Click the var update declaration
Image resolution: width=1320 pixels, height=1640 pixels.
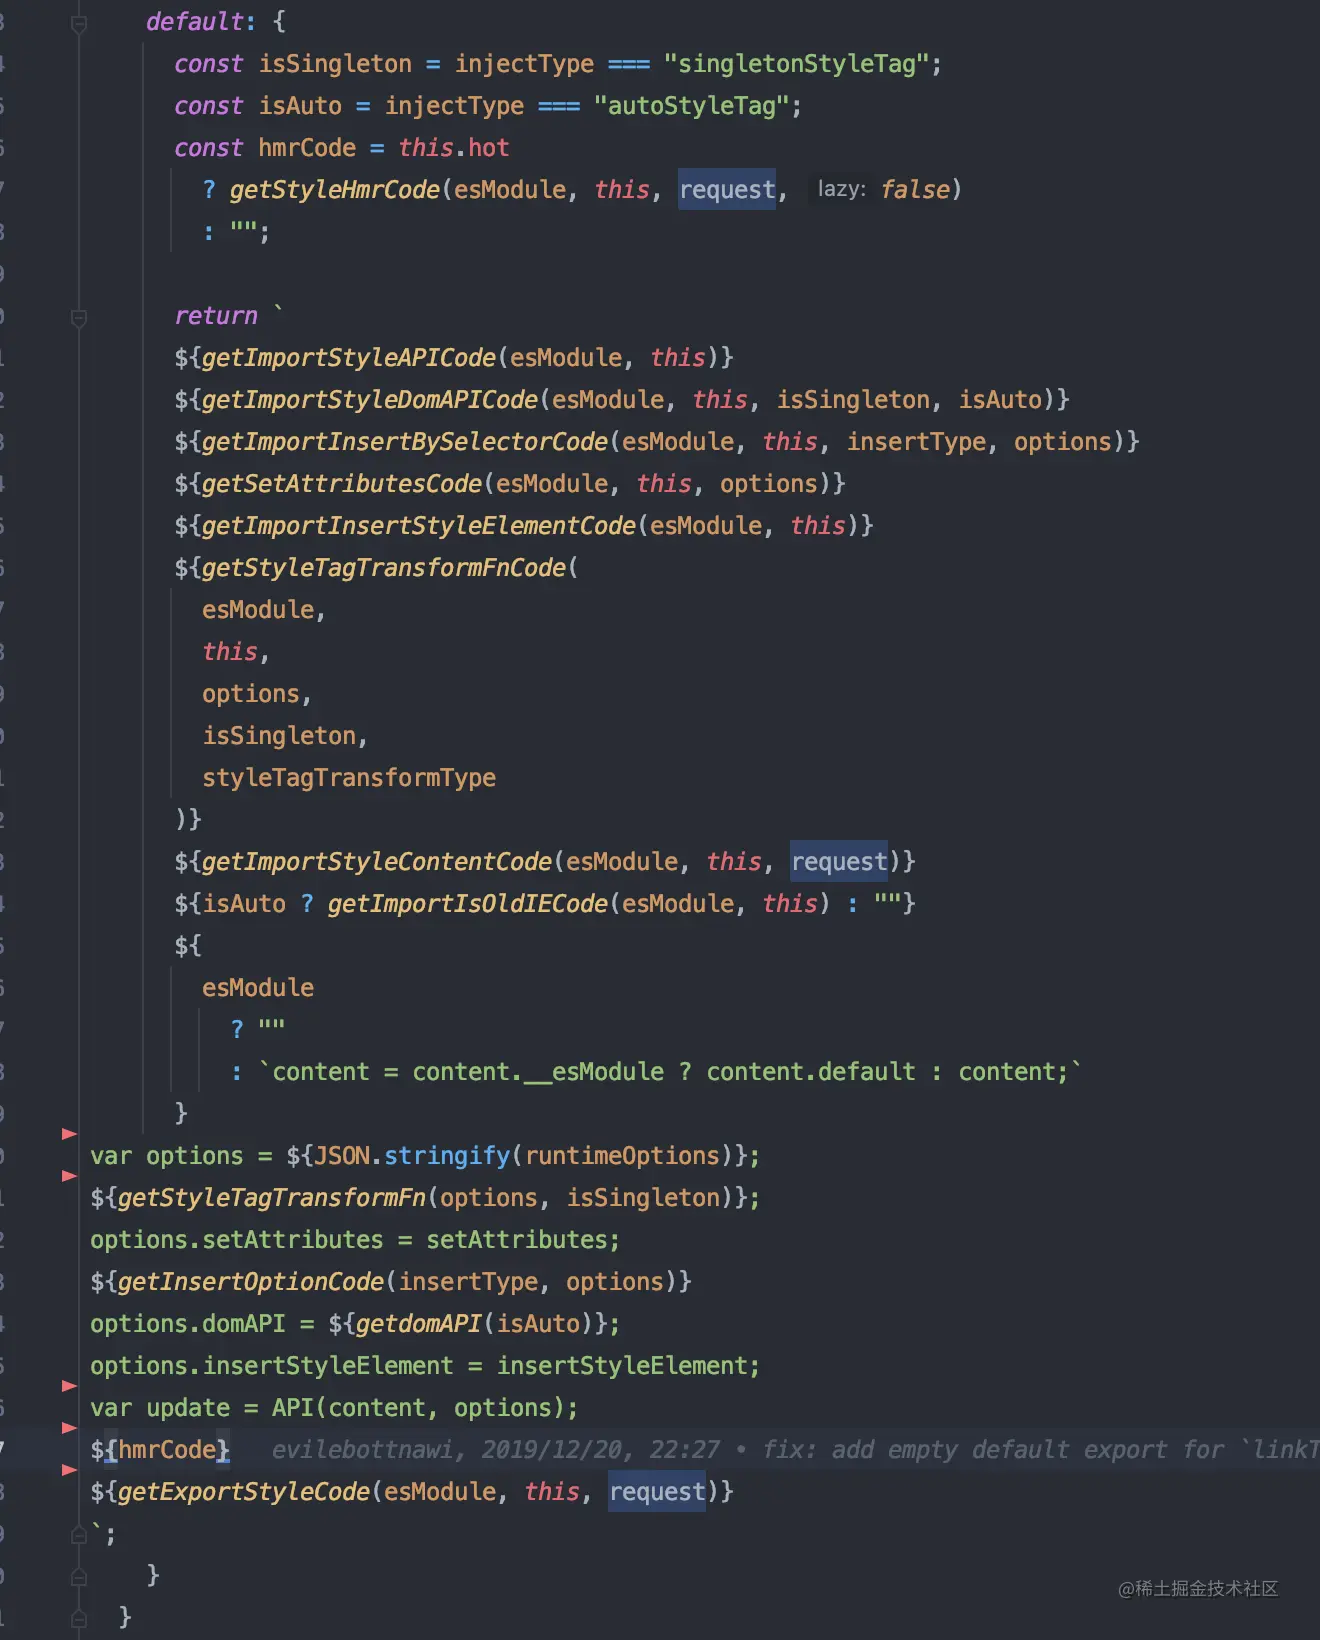160,1407
